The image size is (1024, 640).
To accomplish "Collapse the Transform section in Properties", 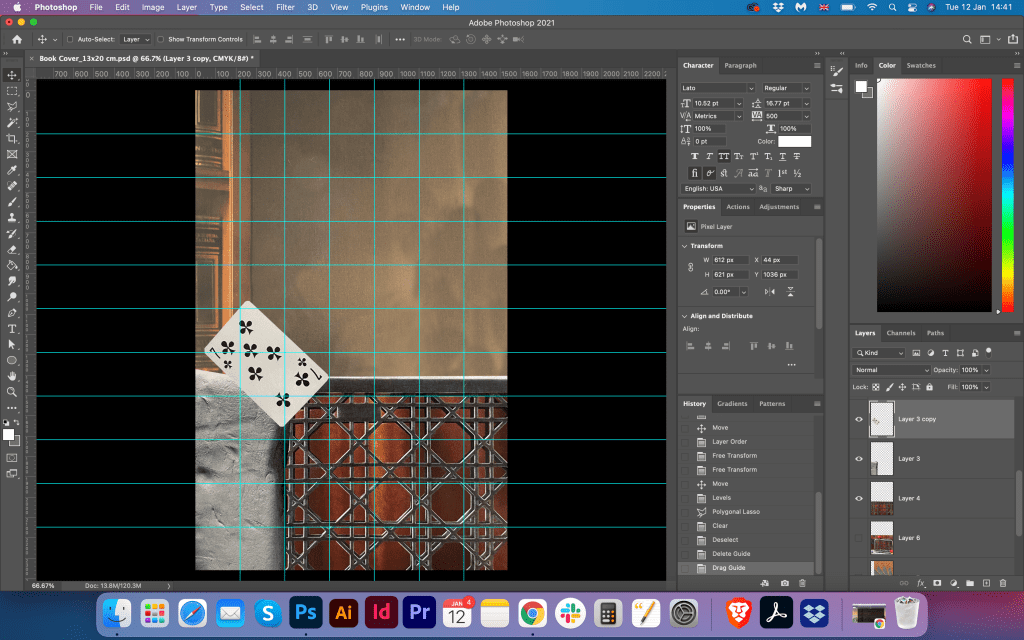I will click(x=685, y=245).
